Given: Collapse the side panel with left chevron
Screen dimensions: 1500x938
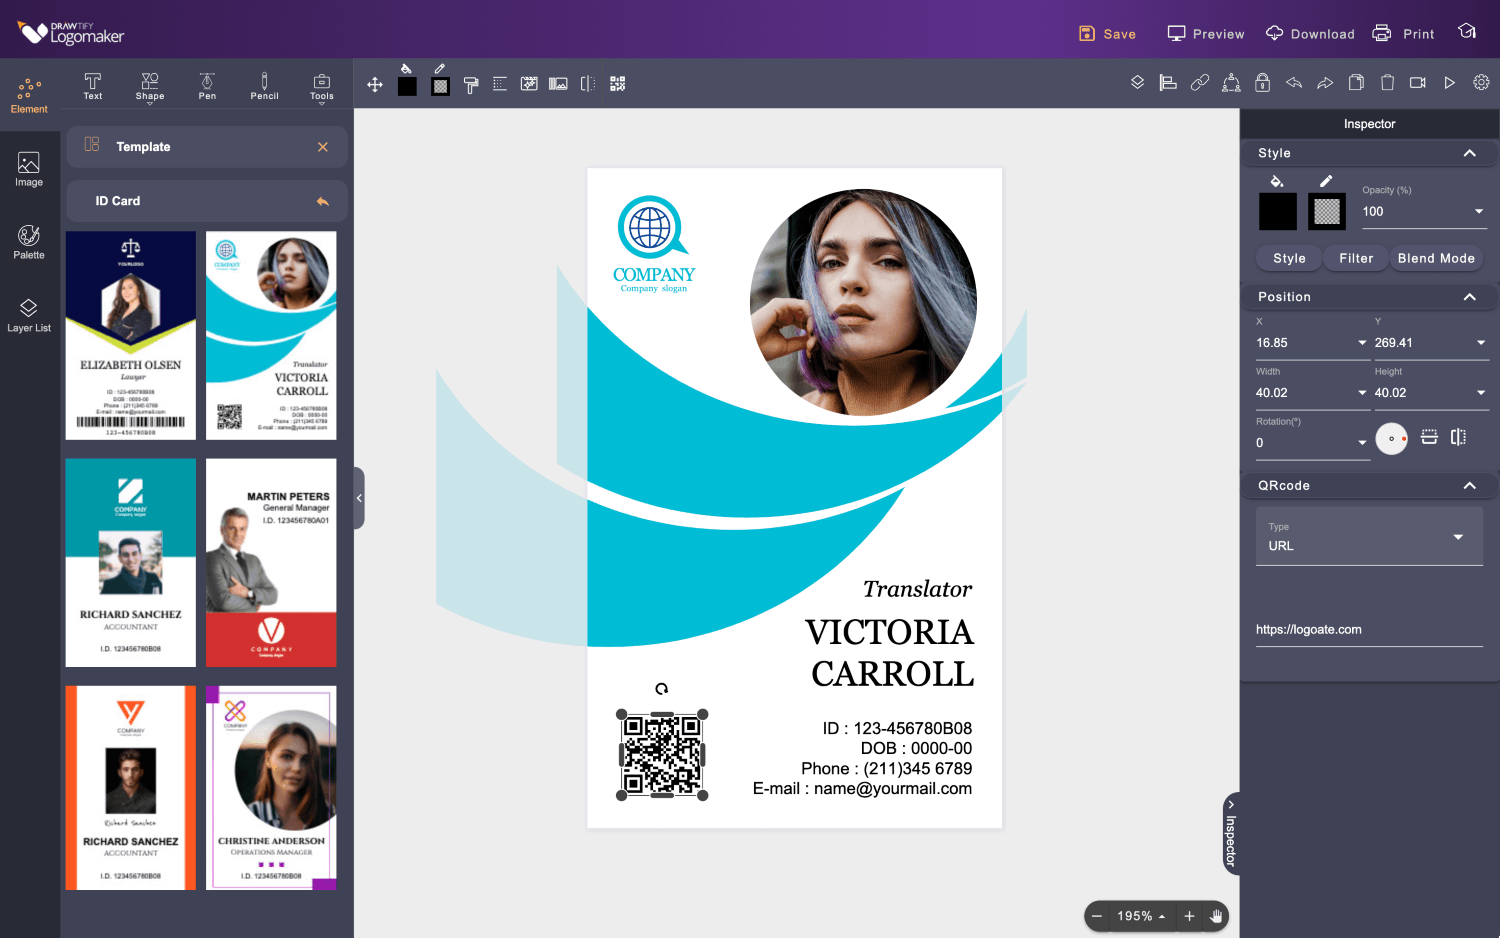Looking at the screenshot, I should click(359, 498).
